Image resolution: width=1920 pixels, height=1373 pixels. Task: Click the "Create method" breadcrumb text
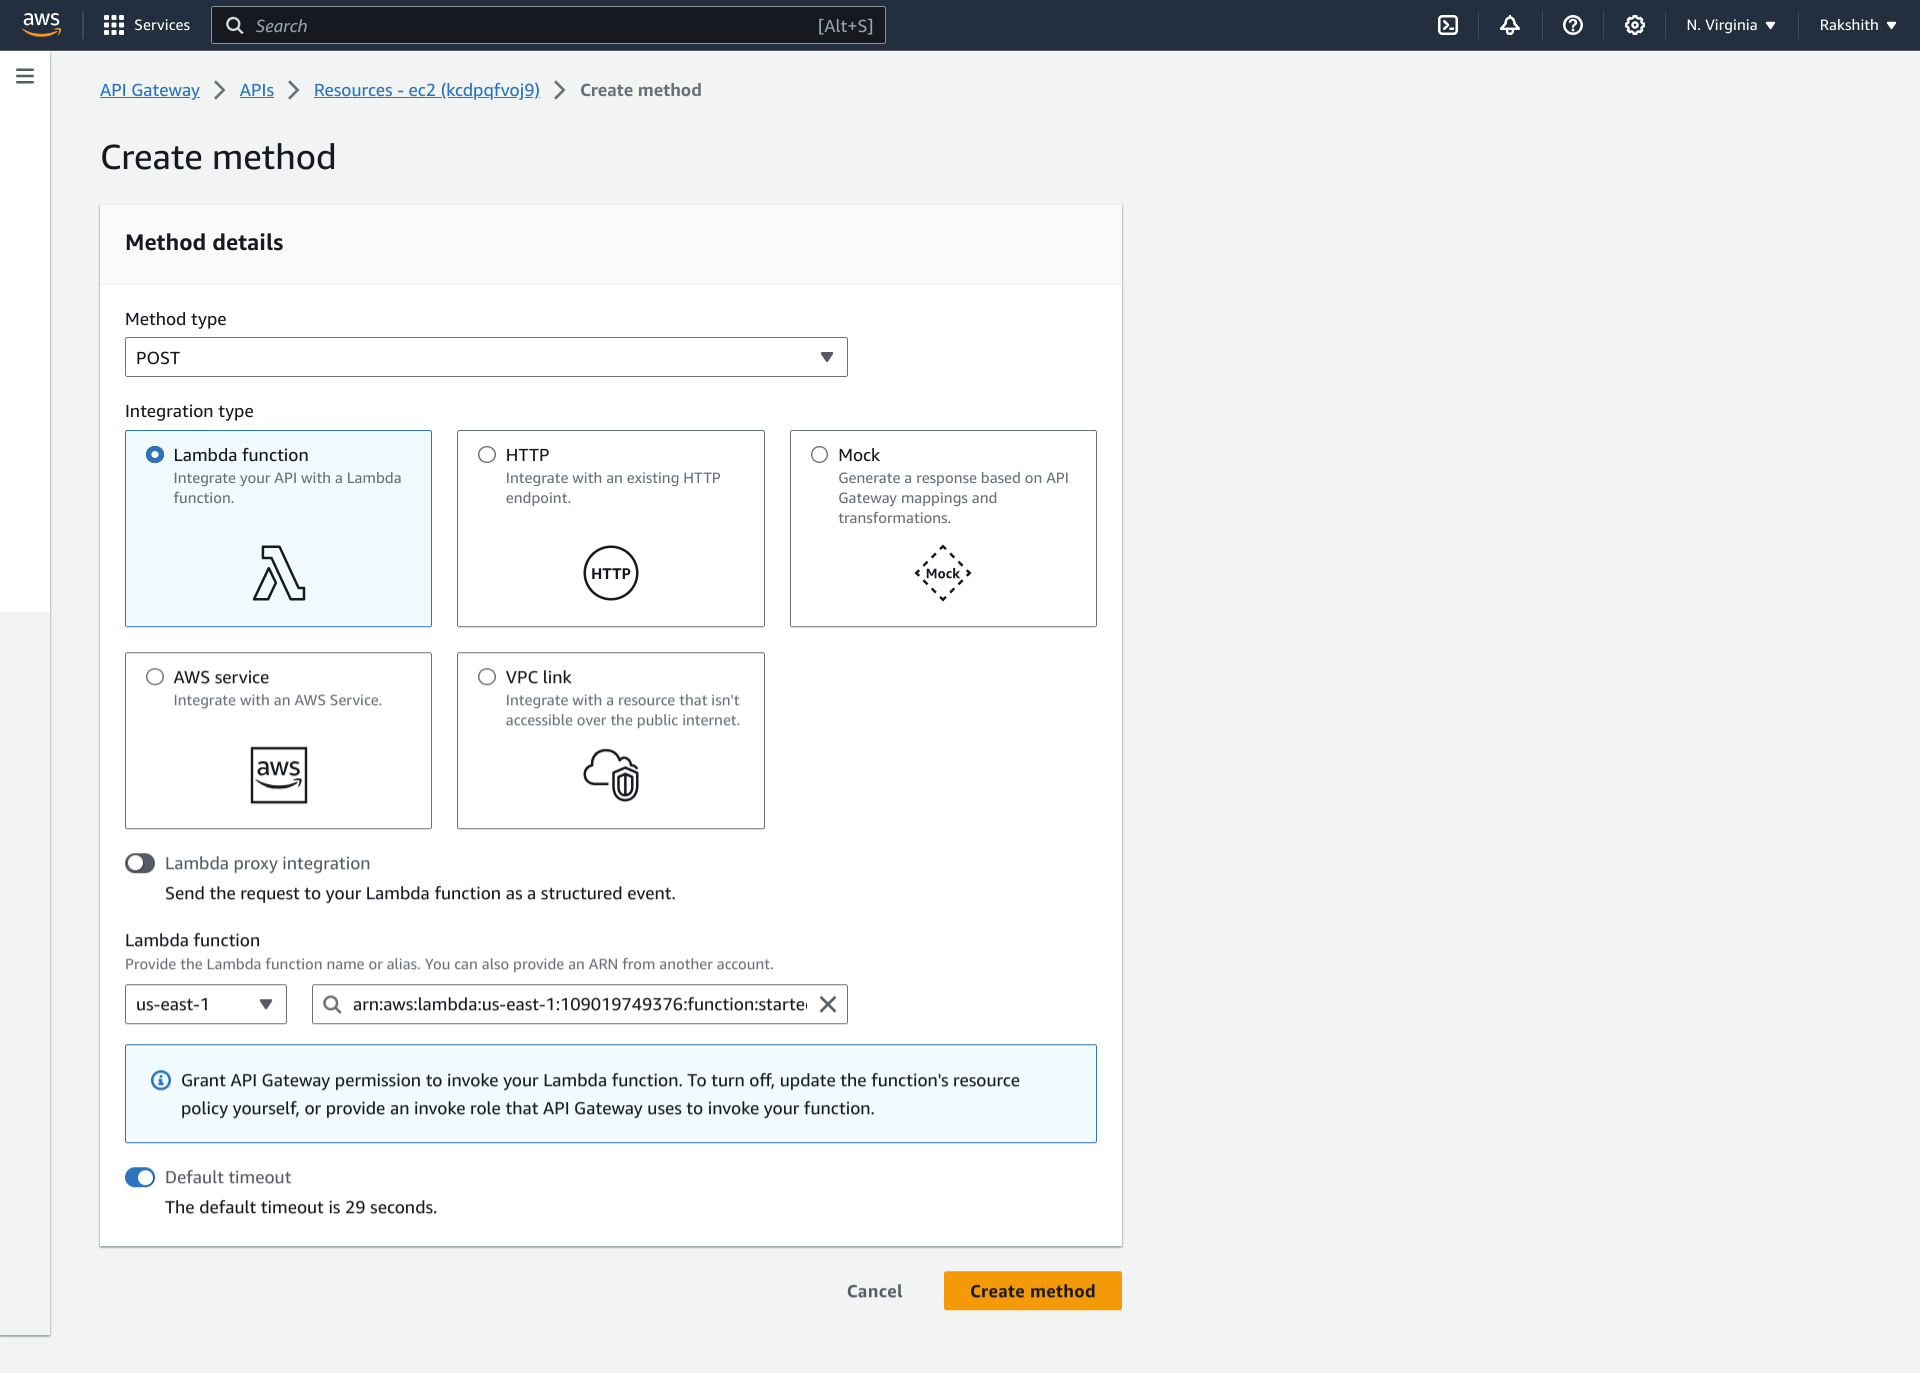(x=641, y=90)
